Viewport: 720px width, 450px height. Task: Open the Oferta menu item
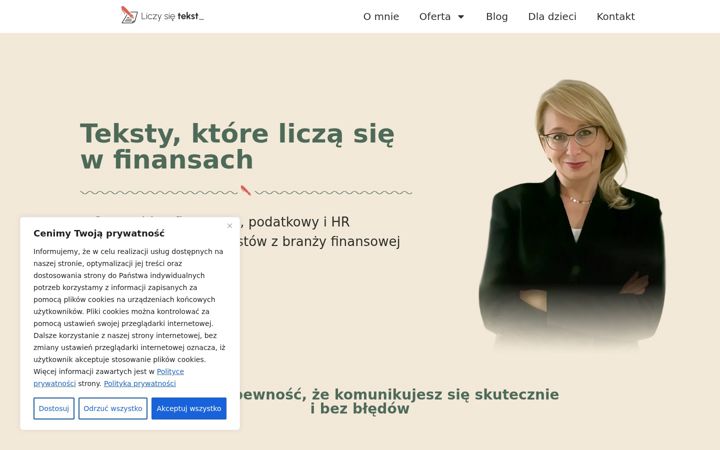[x=434, y=17]
